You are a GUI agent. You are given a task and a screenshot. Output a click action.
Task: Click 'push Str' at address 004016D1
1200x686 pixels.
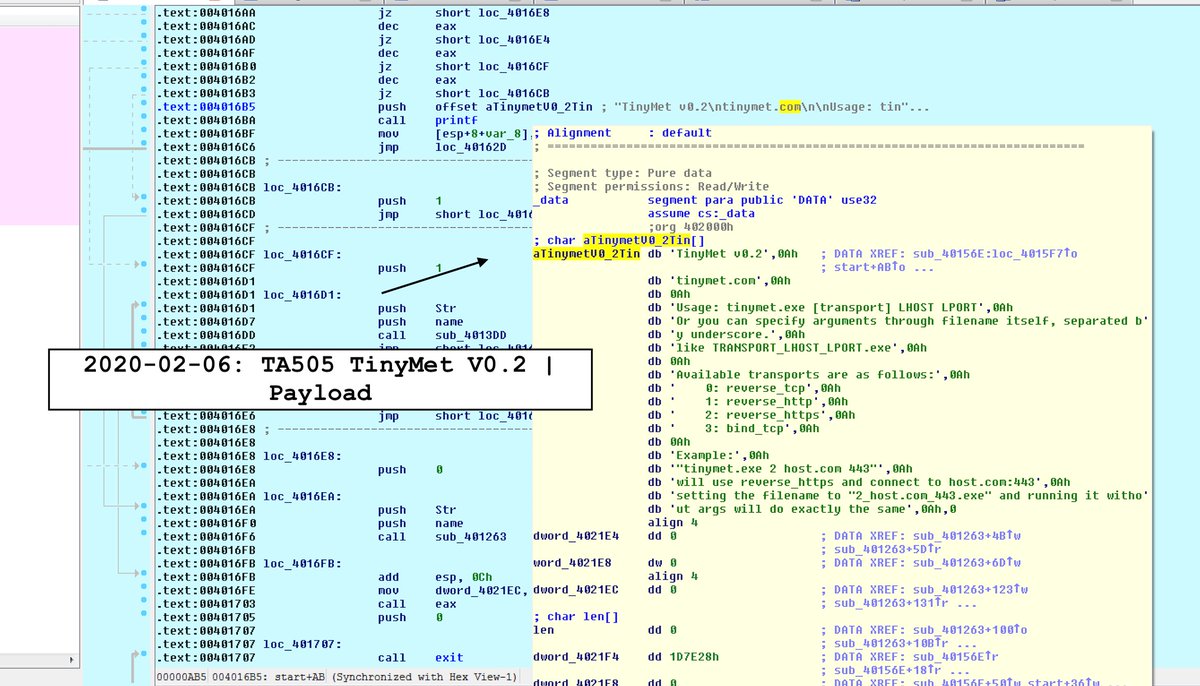418,308
